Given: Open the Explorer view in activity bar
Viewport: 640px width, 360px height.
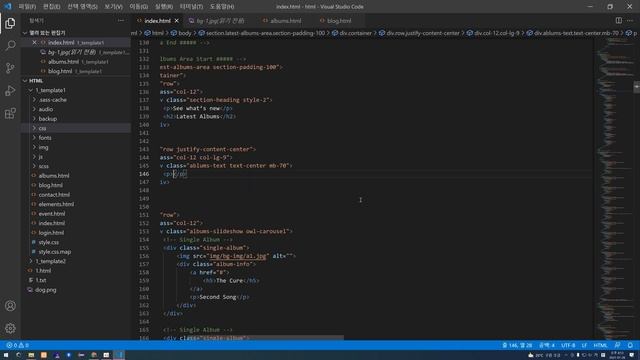Looking at the screenshot, I should click(10, 23).
